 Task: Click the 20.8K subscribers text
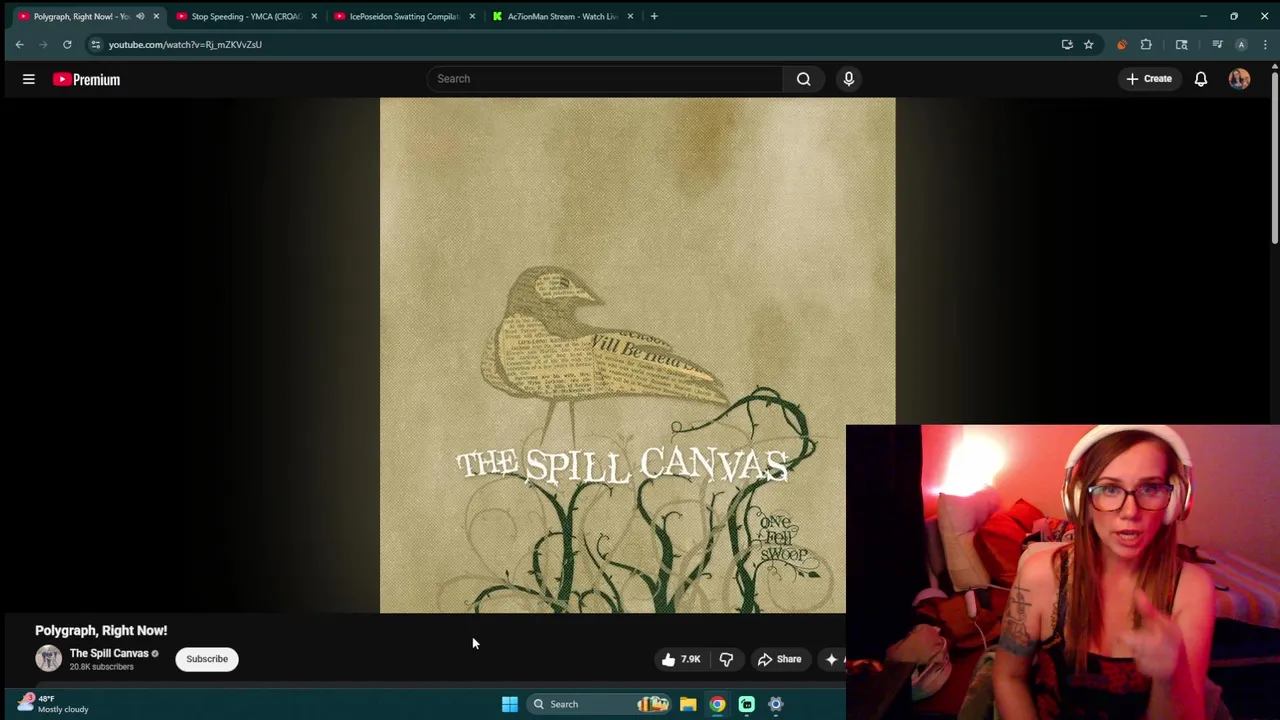coord(102,667)
